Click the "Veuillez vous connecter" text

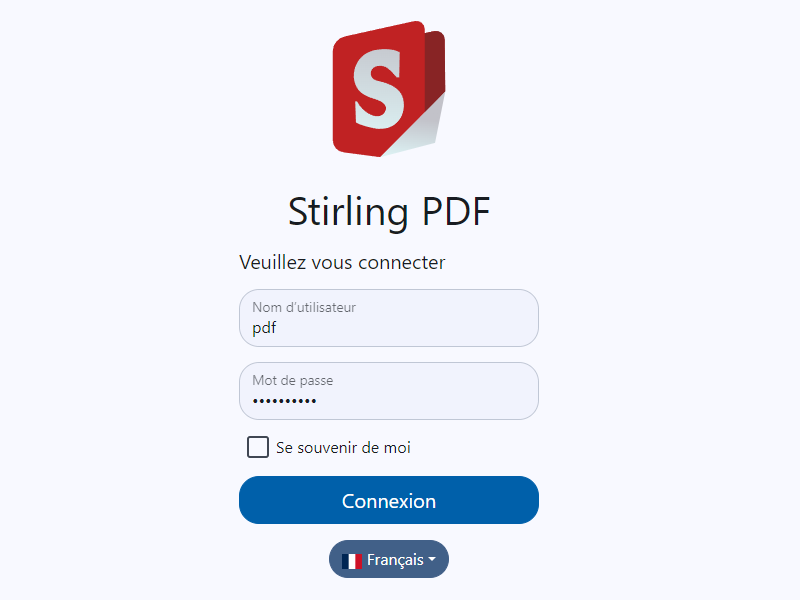[x=342, y=263]
